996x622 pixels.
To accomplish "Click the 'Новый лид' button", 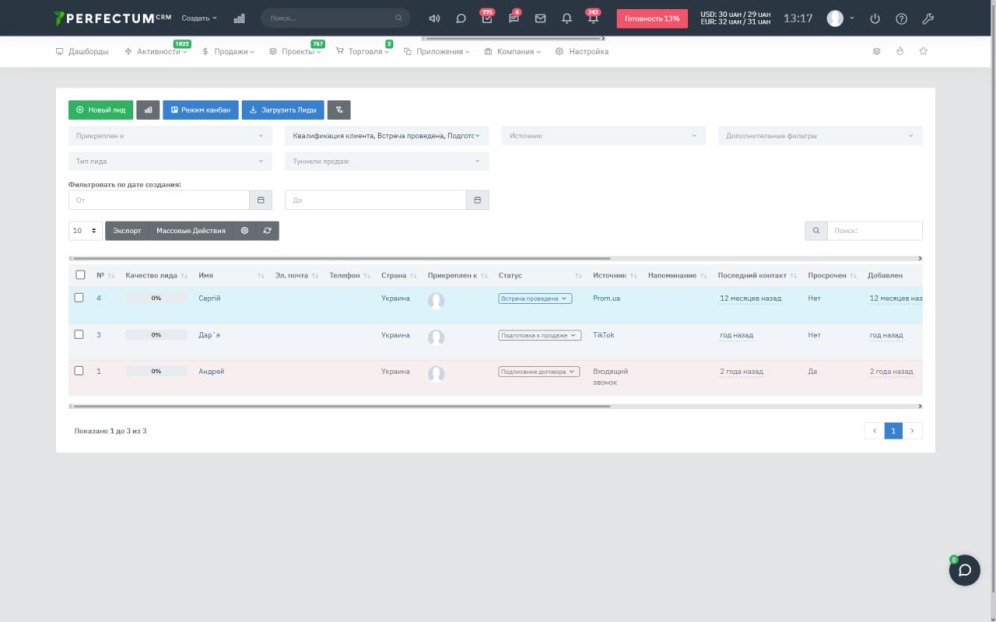I will 100,110.
